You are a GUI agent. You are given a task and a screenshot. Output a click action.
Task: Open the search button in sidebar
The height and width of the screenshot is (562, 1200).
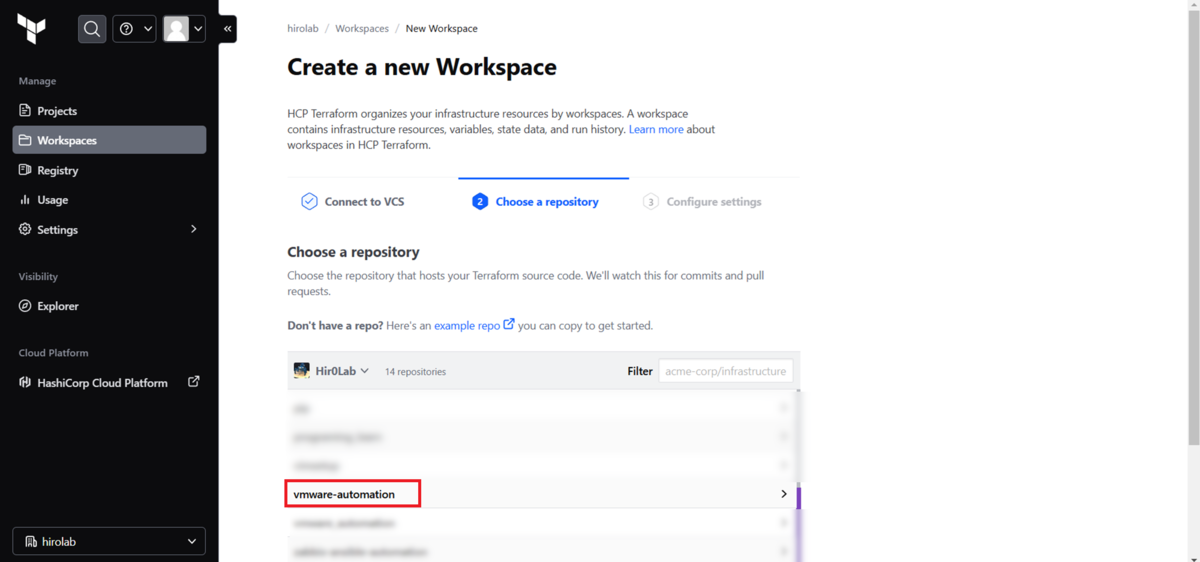tap(92, 29)
